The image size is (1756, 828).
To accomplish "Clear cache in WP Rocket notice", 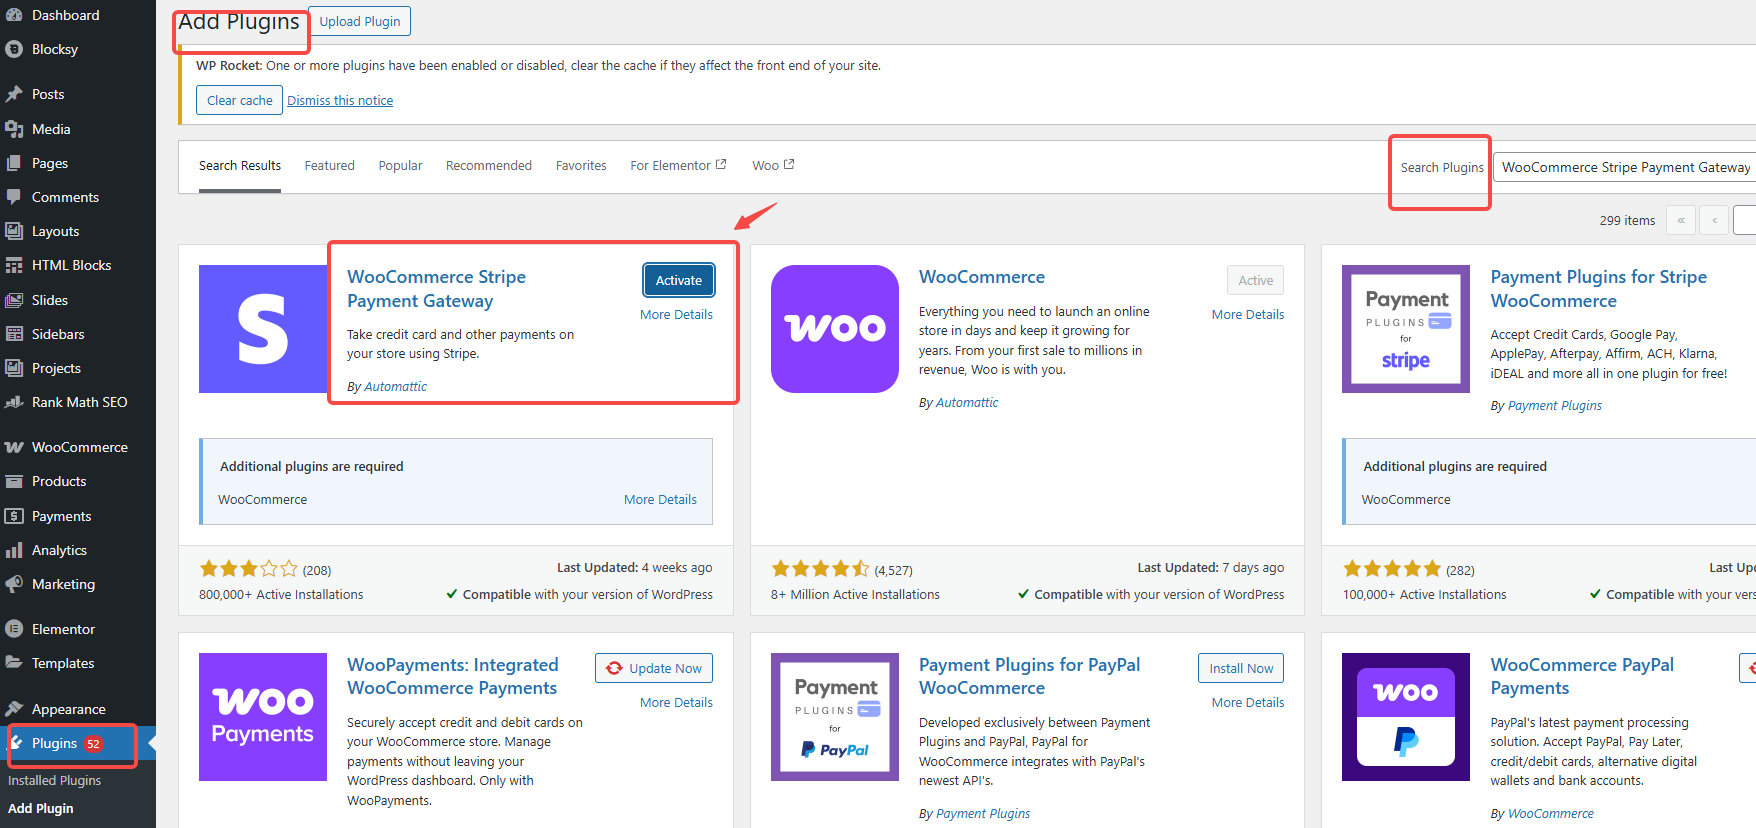I will tap(239, 100).
